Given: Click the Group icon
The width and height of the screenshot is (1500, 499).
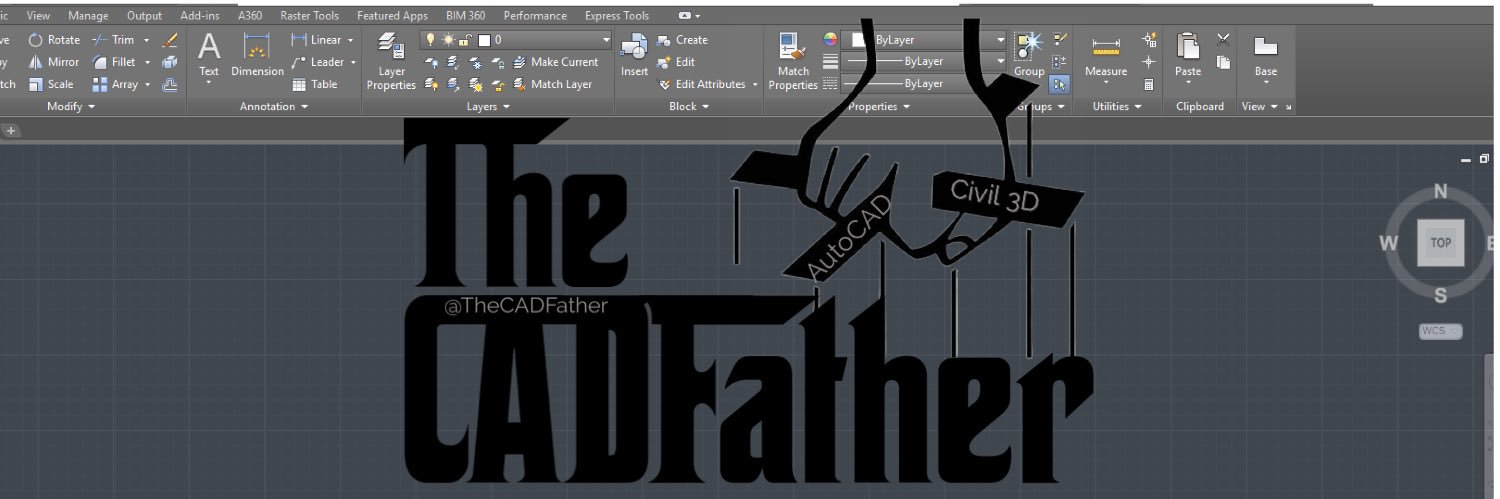Looking at the screenshot, I should click(x=1028, y=47).
